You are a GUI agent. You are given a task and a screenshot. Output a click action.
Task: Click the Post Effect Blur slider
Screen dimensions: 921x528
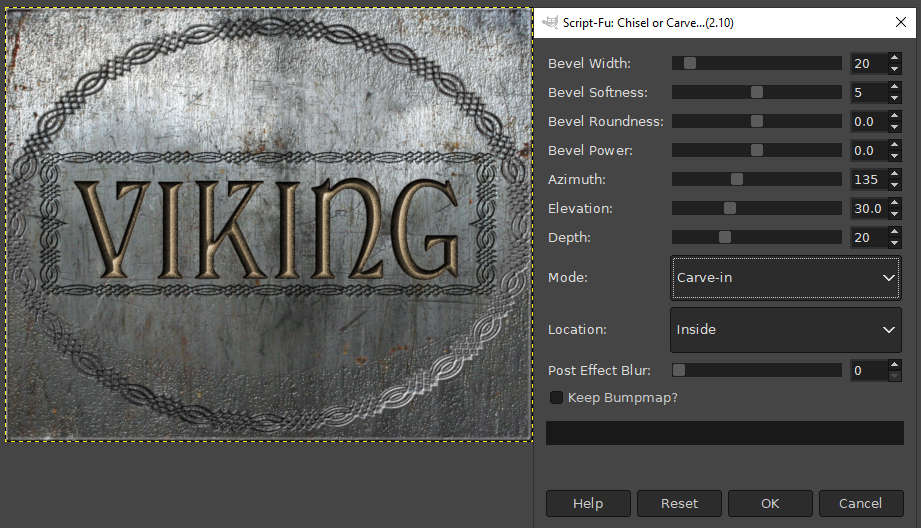tap(757, 370)
